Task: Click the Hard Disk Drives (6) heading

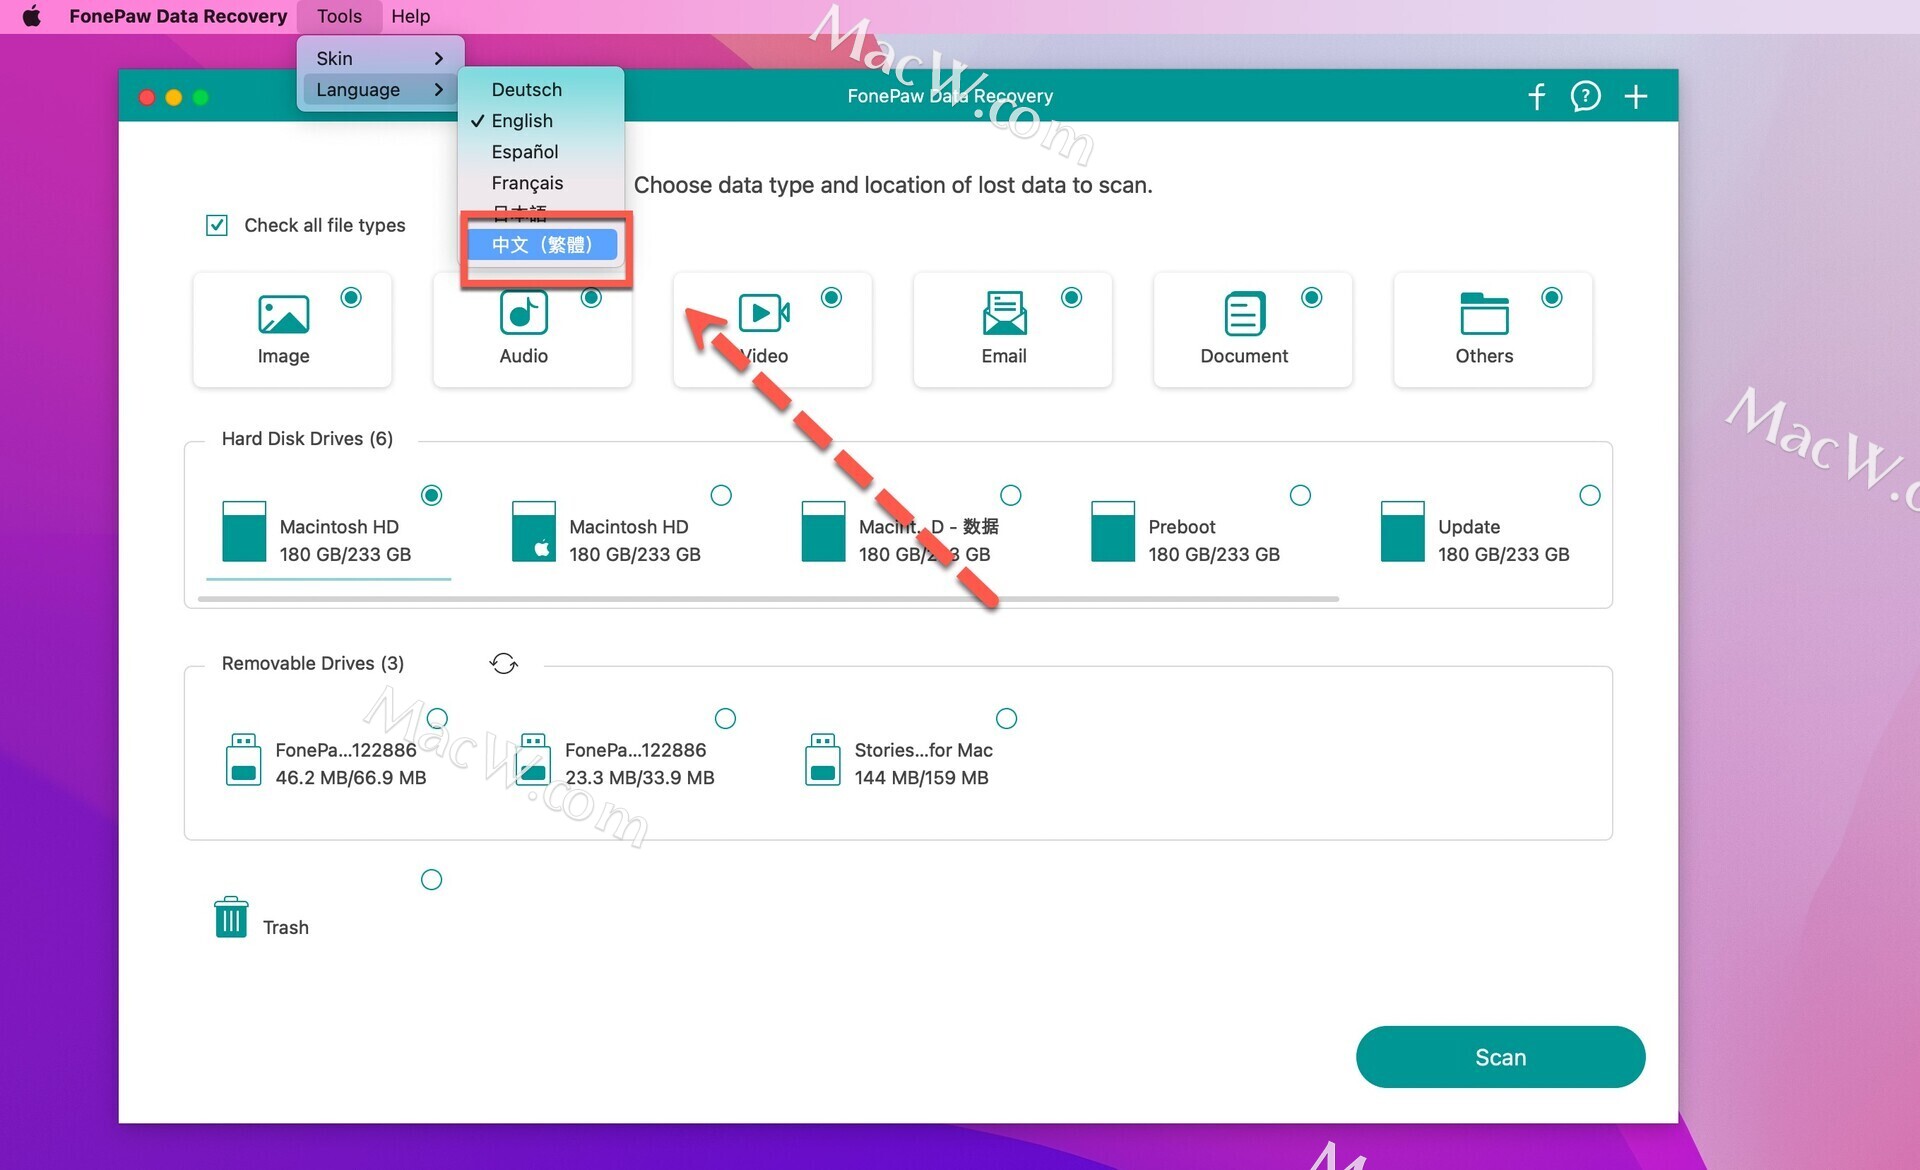Action: pos(307,438)
